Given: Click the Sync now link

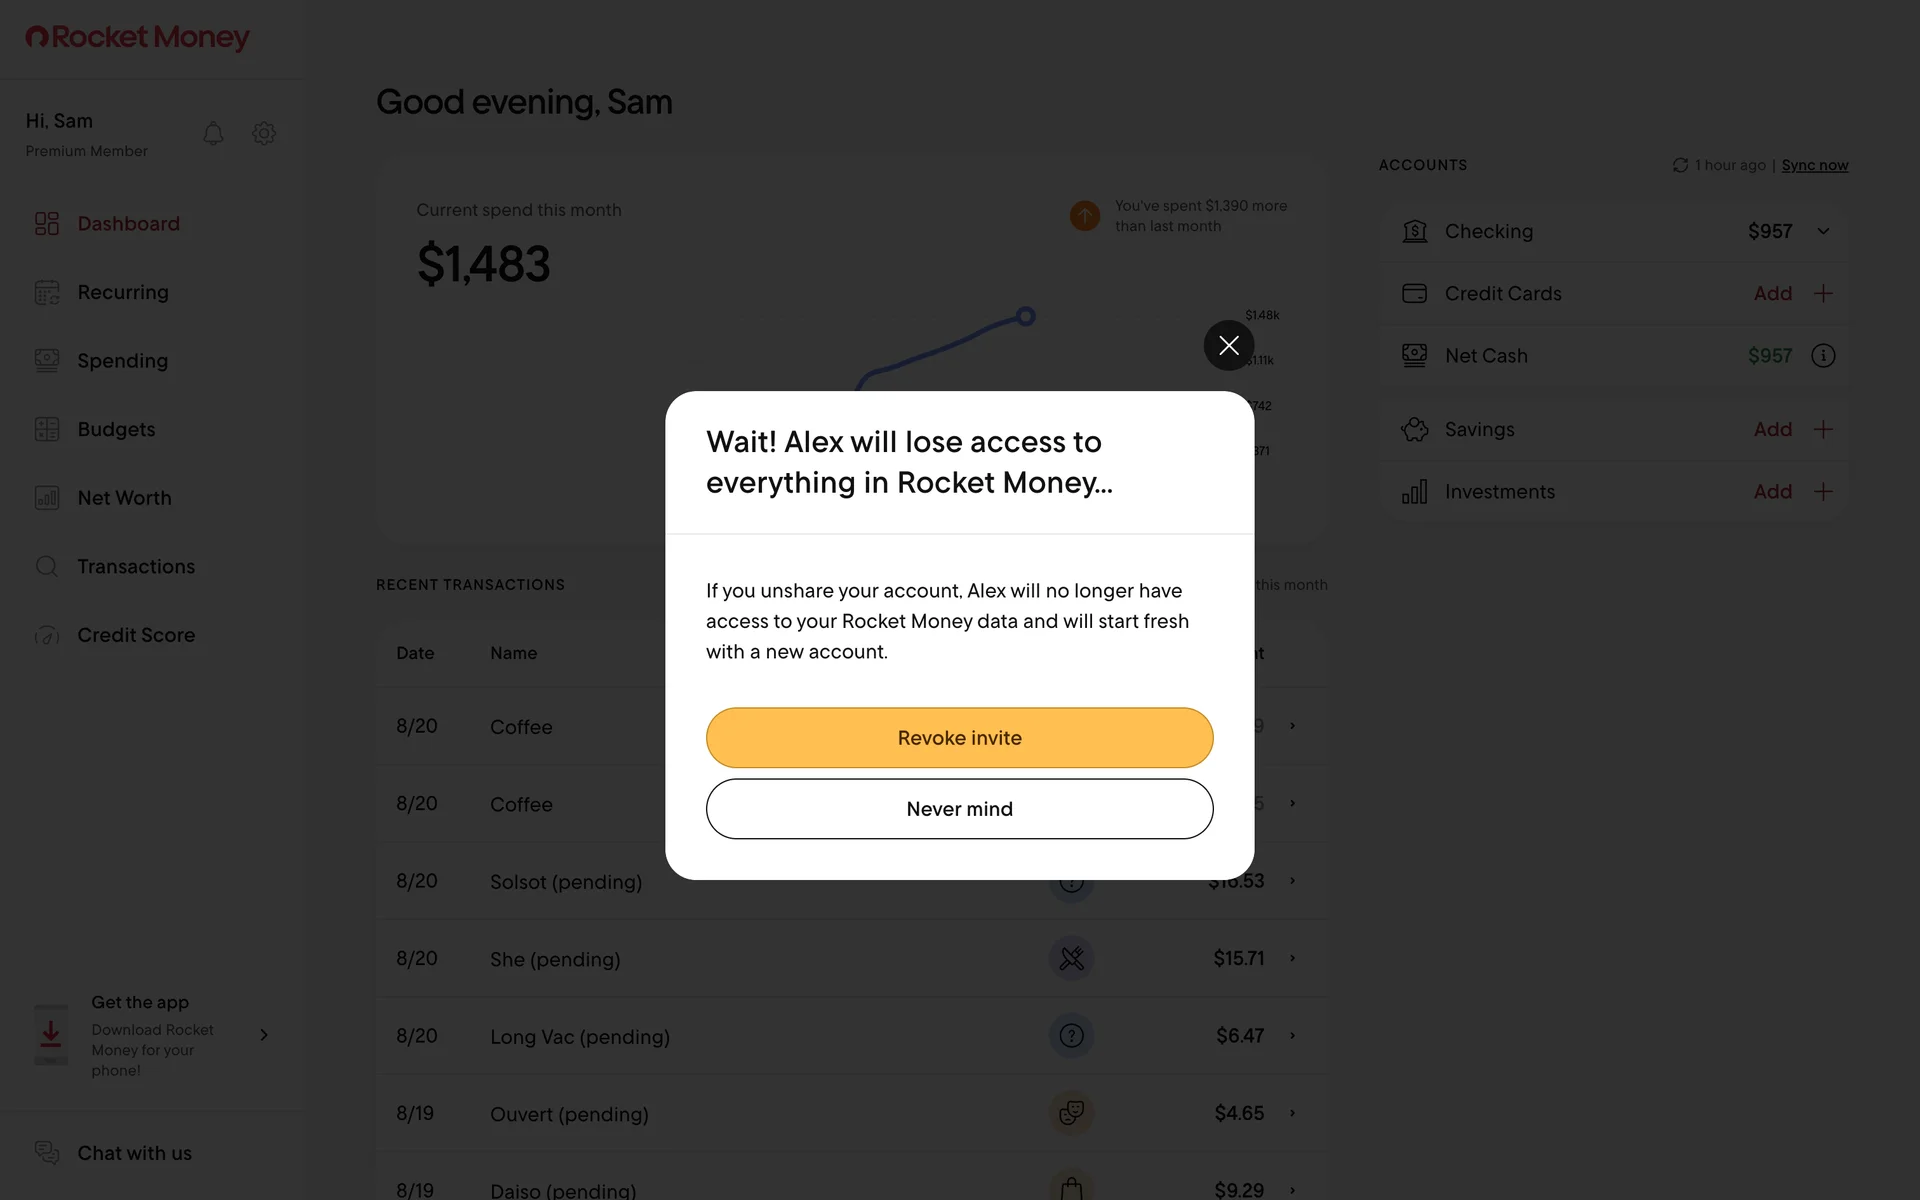Looking at the screenshot, I should [x=1814, y=165].
